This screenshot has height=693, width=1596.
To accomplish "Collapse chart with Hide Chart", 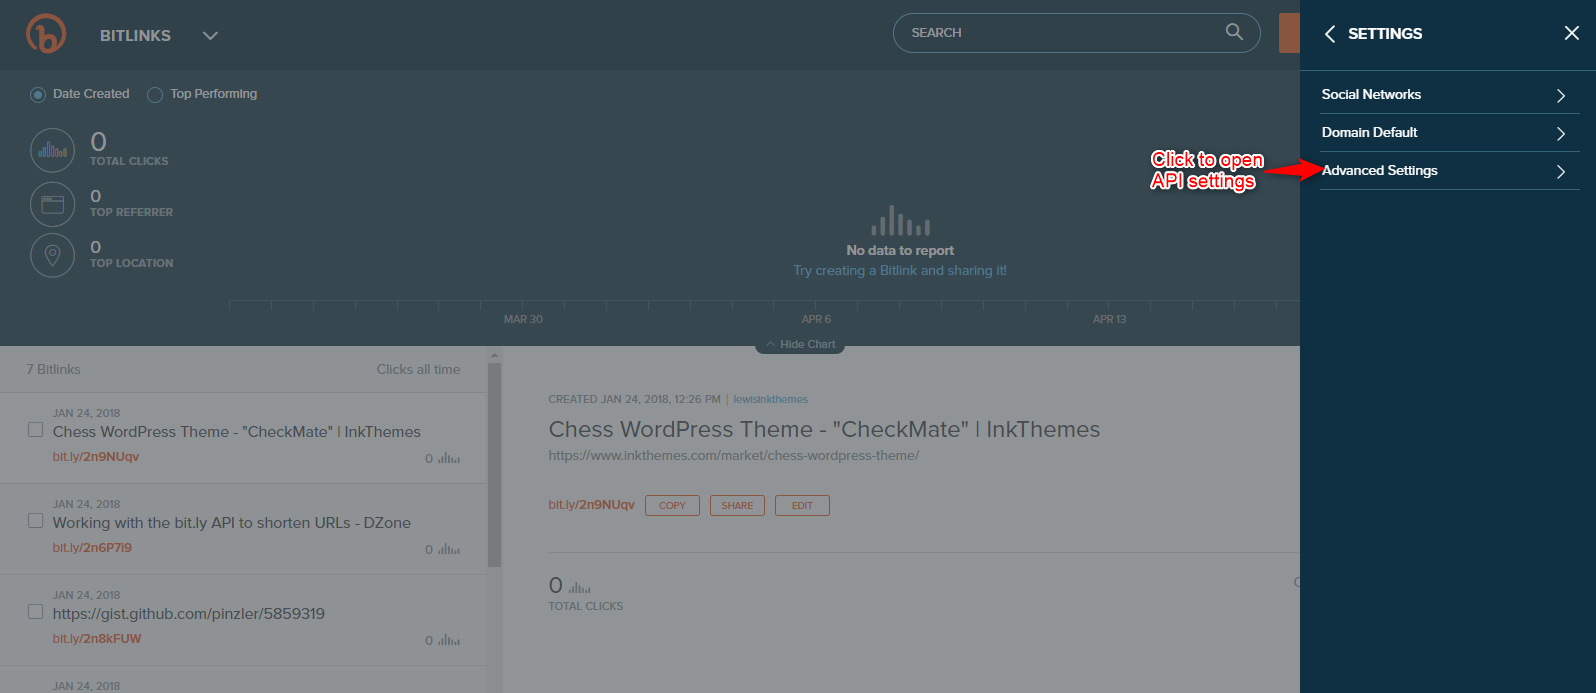I will tap(800, 344).
